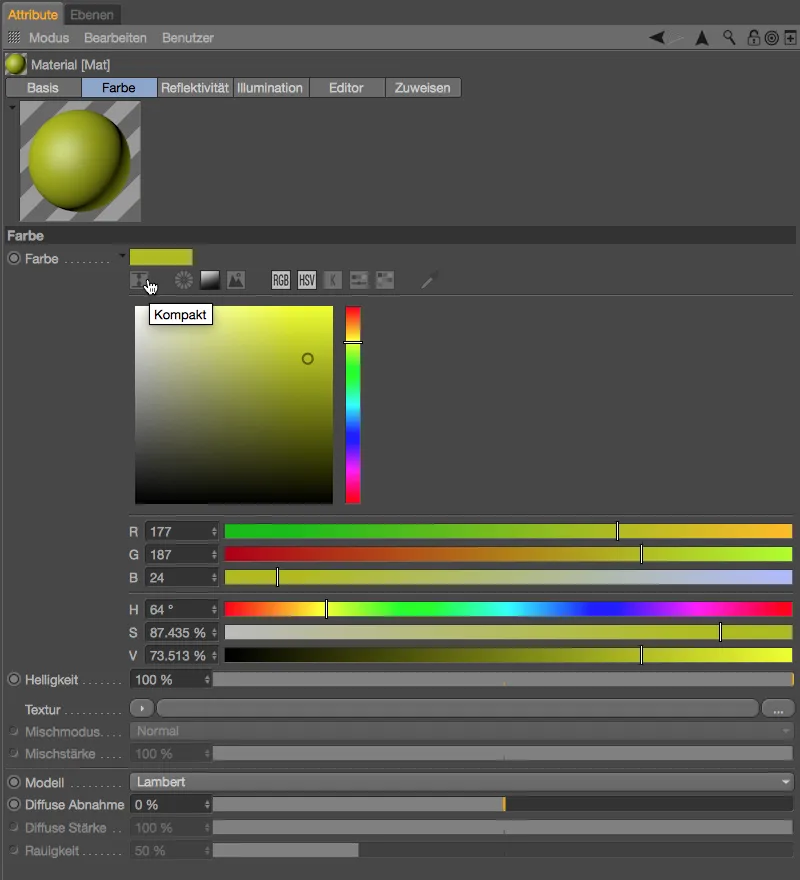Select the spectrum gradient mode icon
Image resolution: width=800 pixels, height=880 pixels.
[x=210, y=279]
